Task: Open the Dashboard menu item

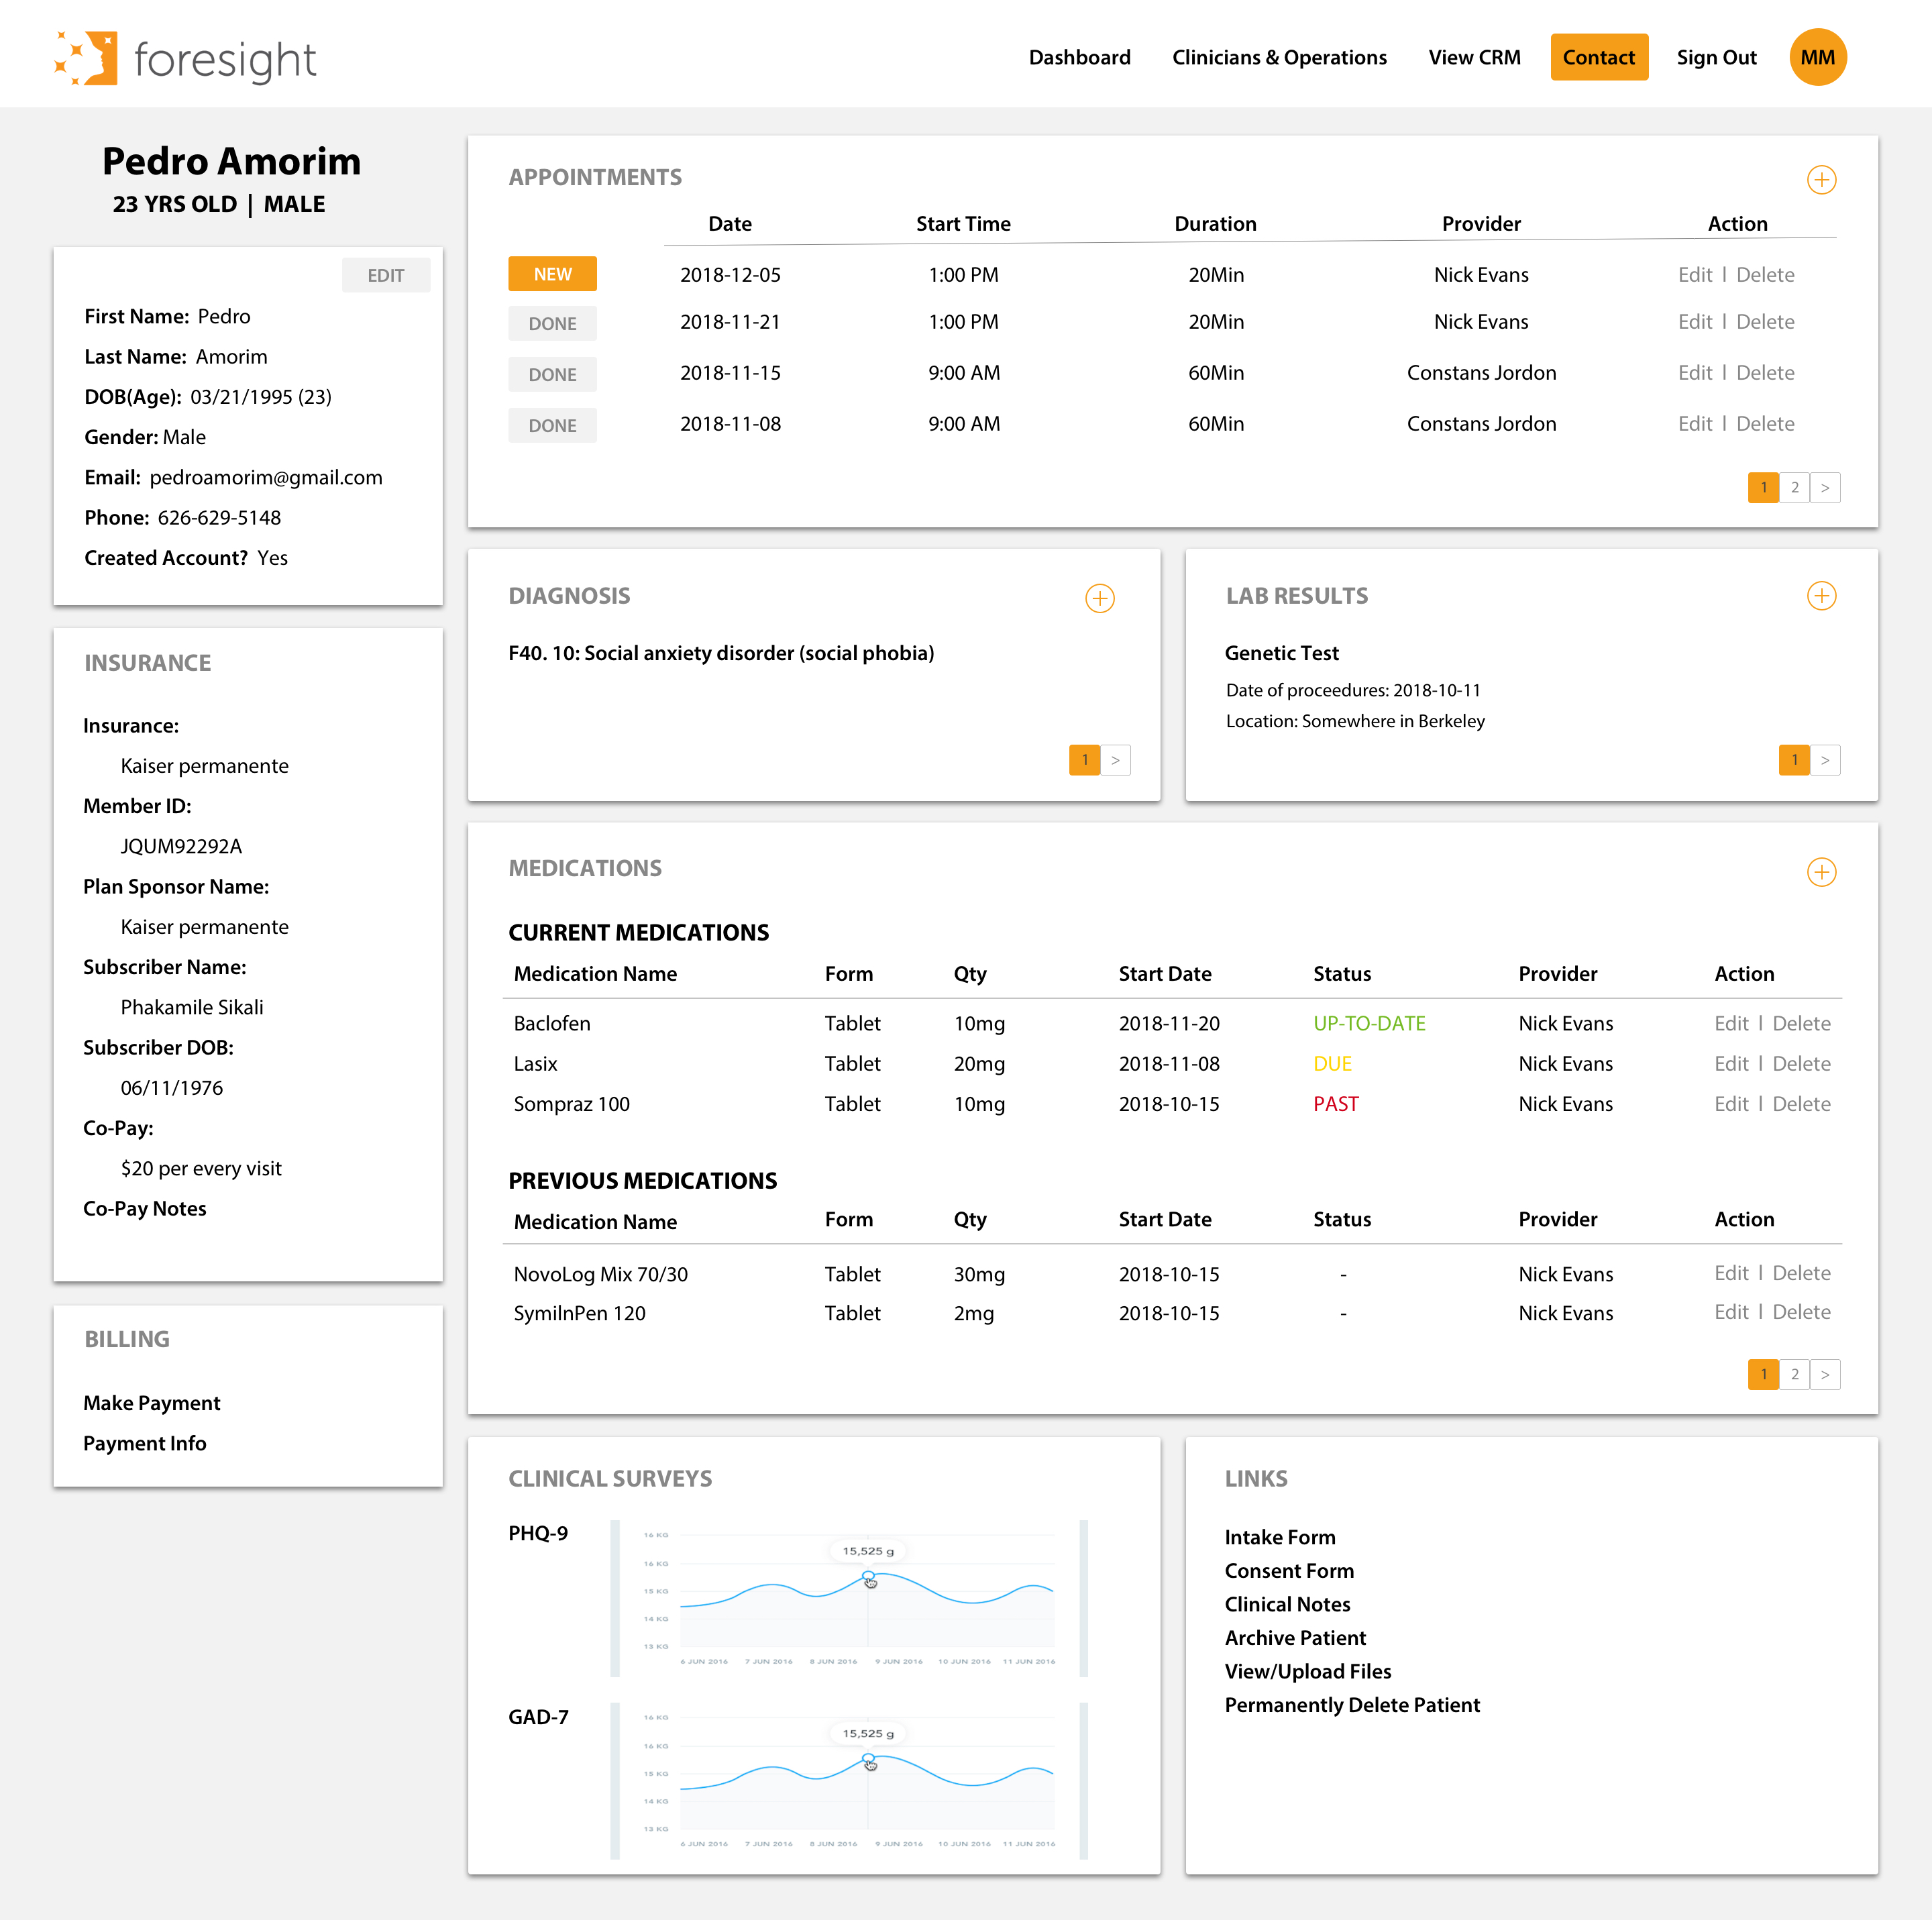Action: (1079, 57)
